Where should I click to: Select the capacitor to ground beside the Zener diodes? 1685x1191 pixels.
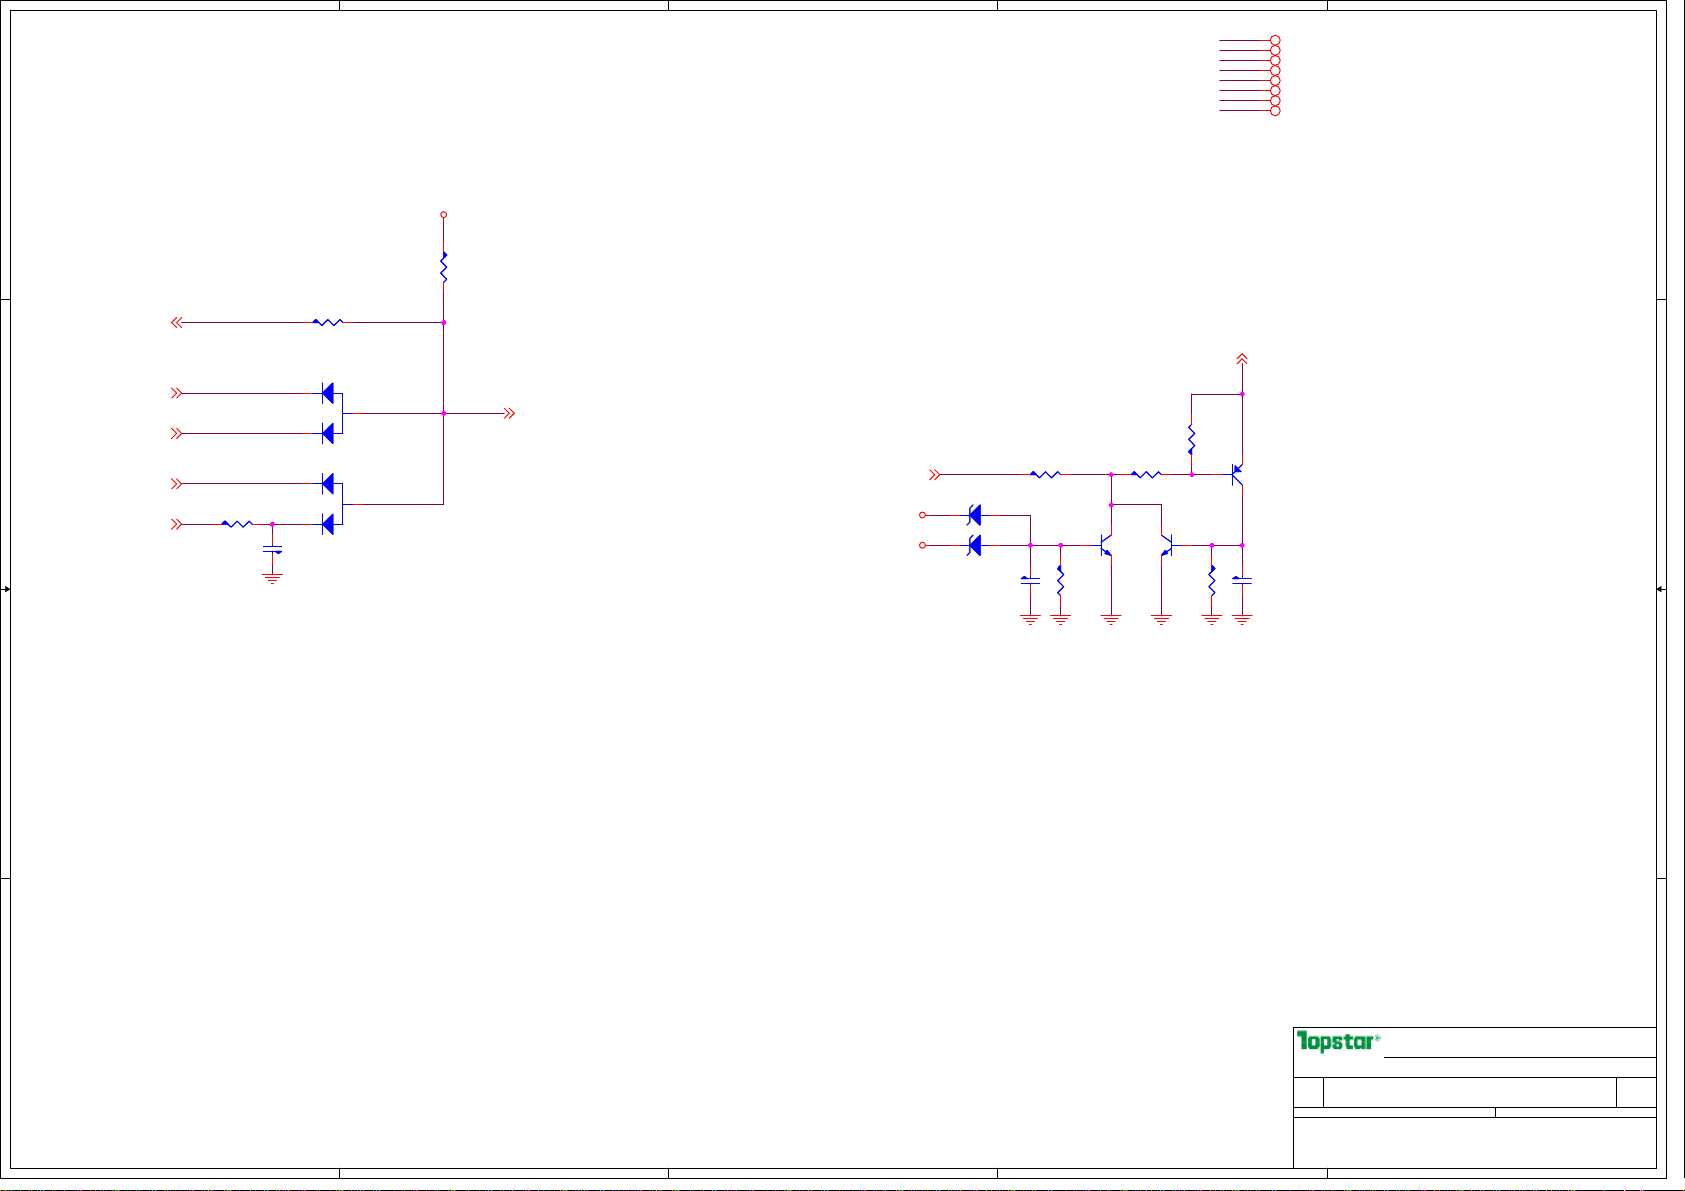pyautogui.click(x=1030, y=579)
